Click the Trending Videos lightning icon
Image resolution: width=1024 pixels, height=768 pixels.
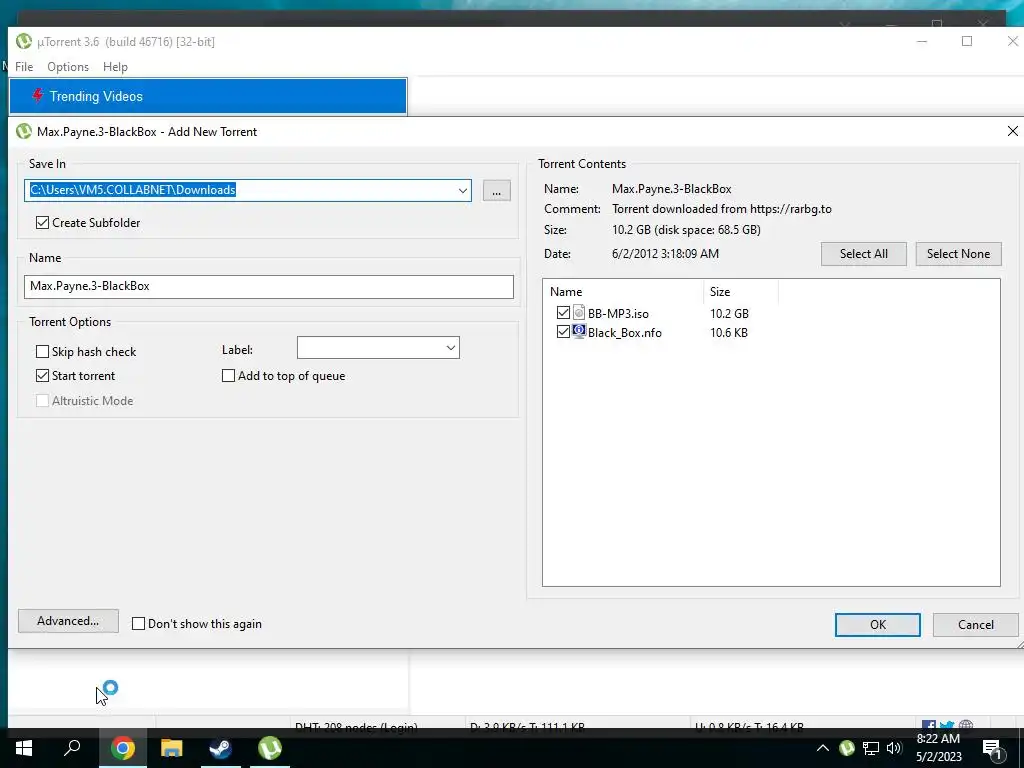[x=37, y=96]
